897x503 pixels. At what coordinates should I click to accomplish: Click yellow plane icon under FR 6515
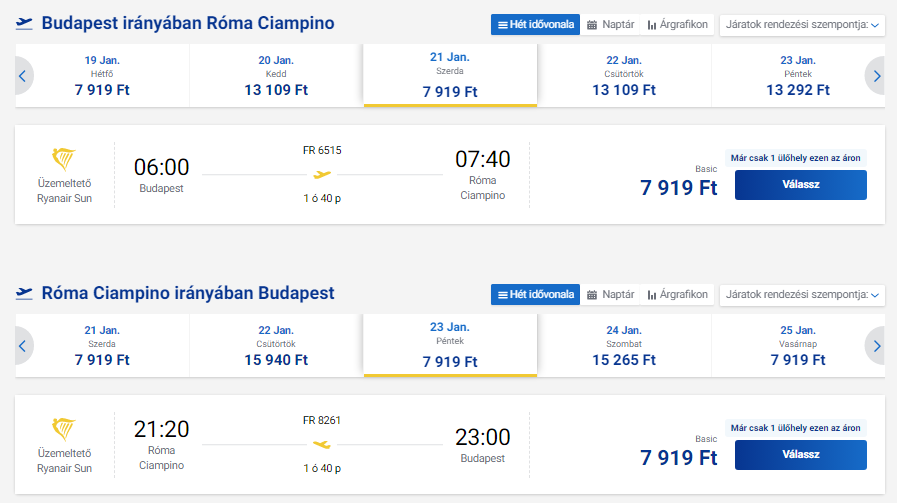322,175
